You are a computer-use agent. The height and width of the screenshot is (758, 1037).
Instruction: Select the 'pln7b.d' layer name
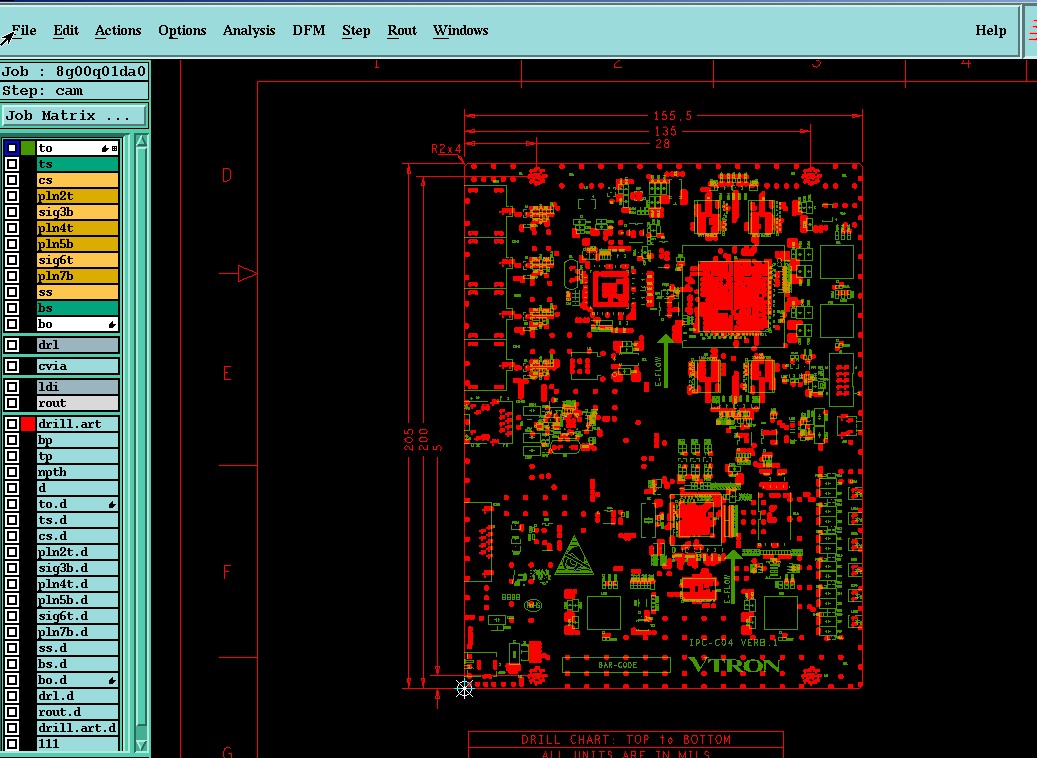(77, 632)
